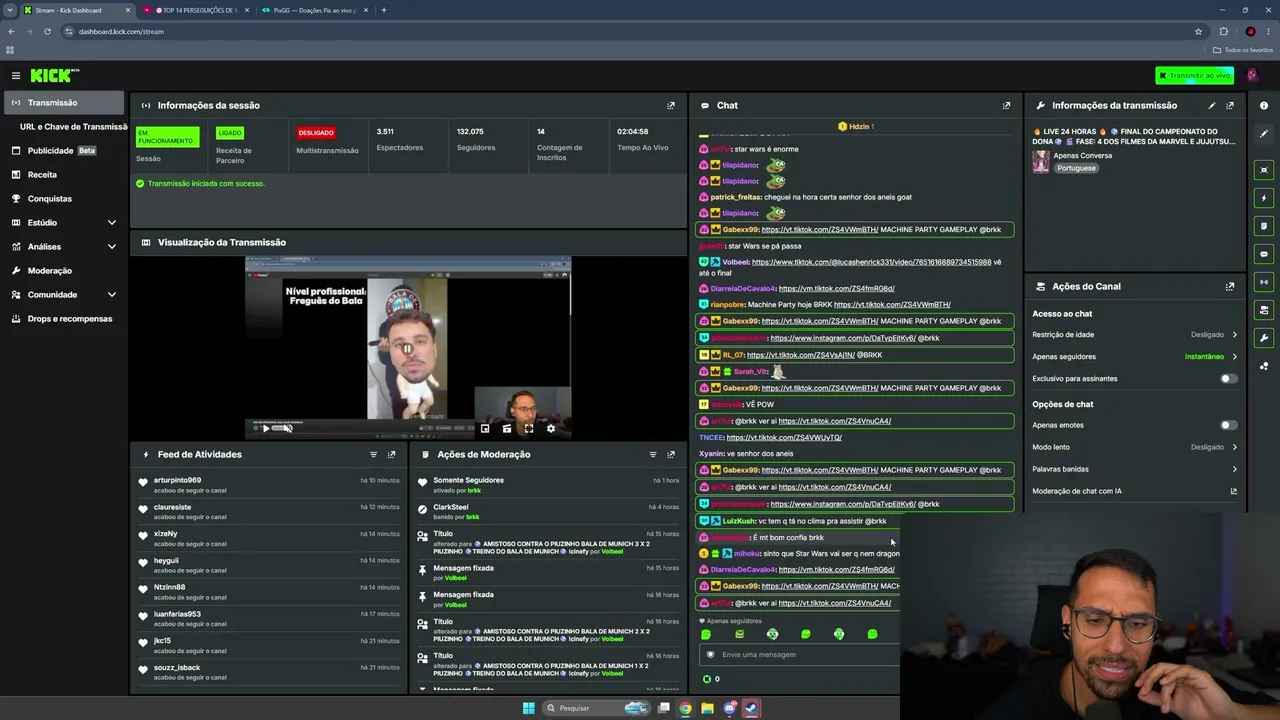This screenshot has height=720, width=1280.
Task: Open Restrição de idade options
Action: pos(1135,335)
